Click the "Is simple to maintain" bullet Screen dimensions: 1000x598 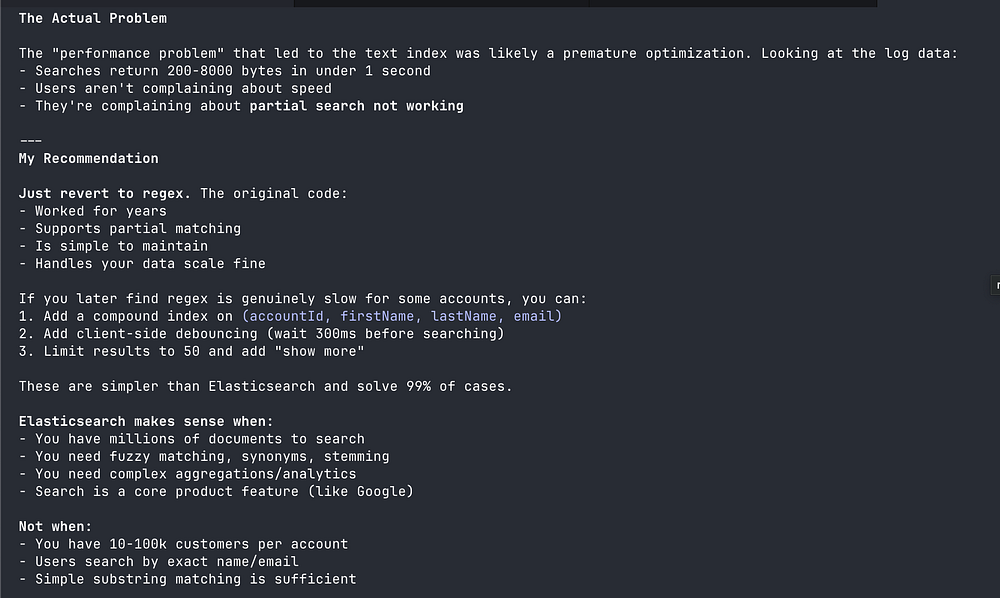pos(121,246)
